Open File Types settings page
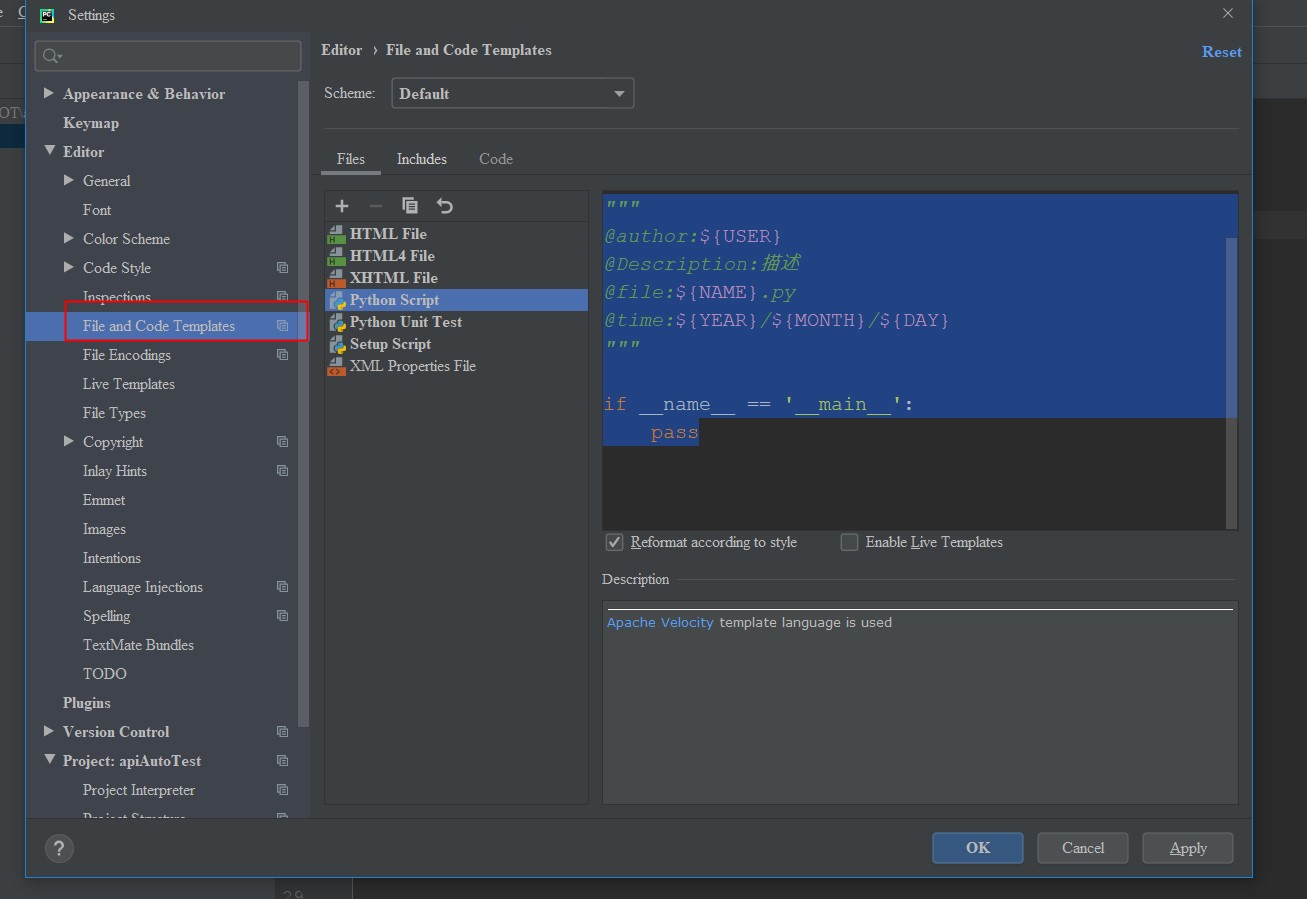 114,413
